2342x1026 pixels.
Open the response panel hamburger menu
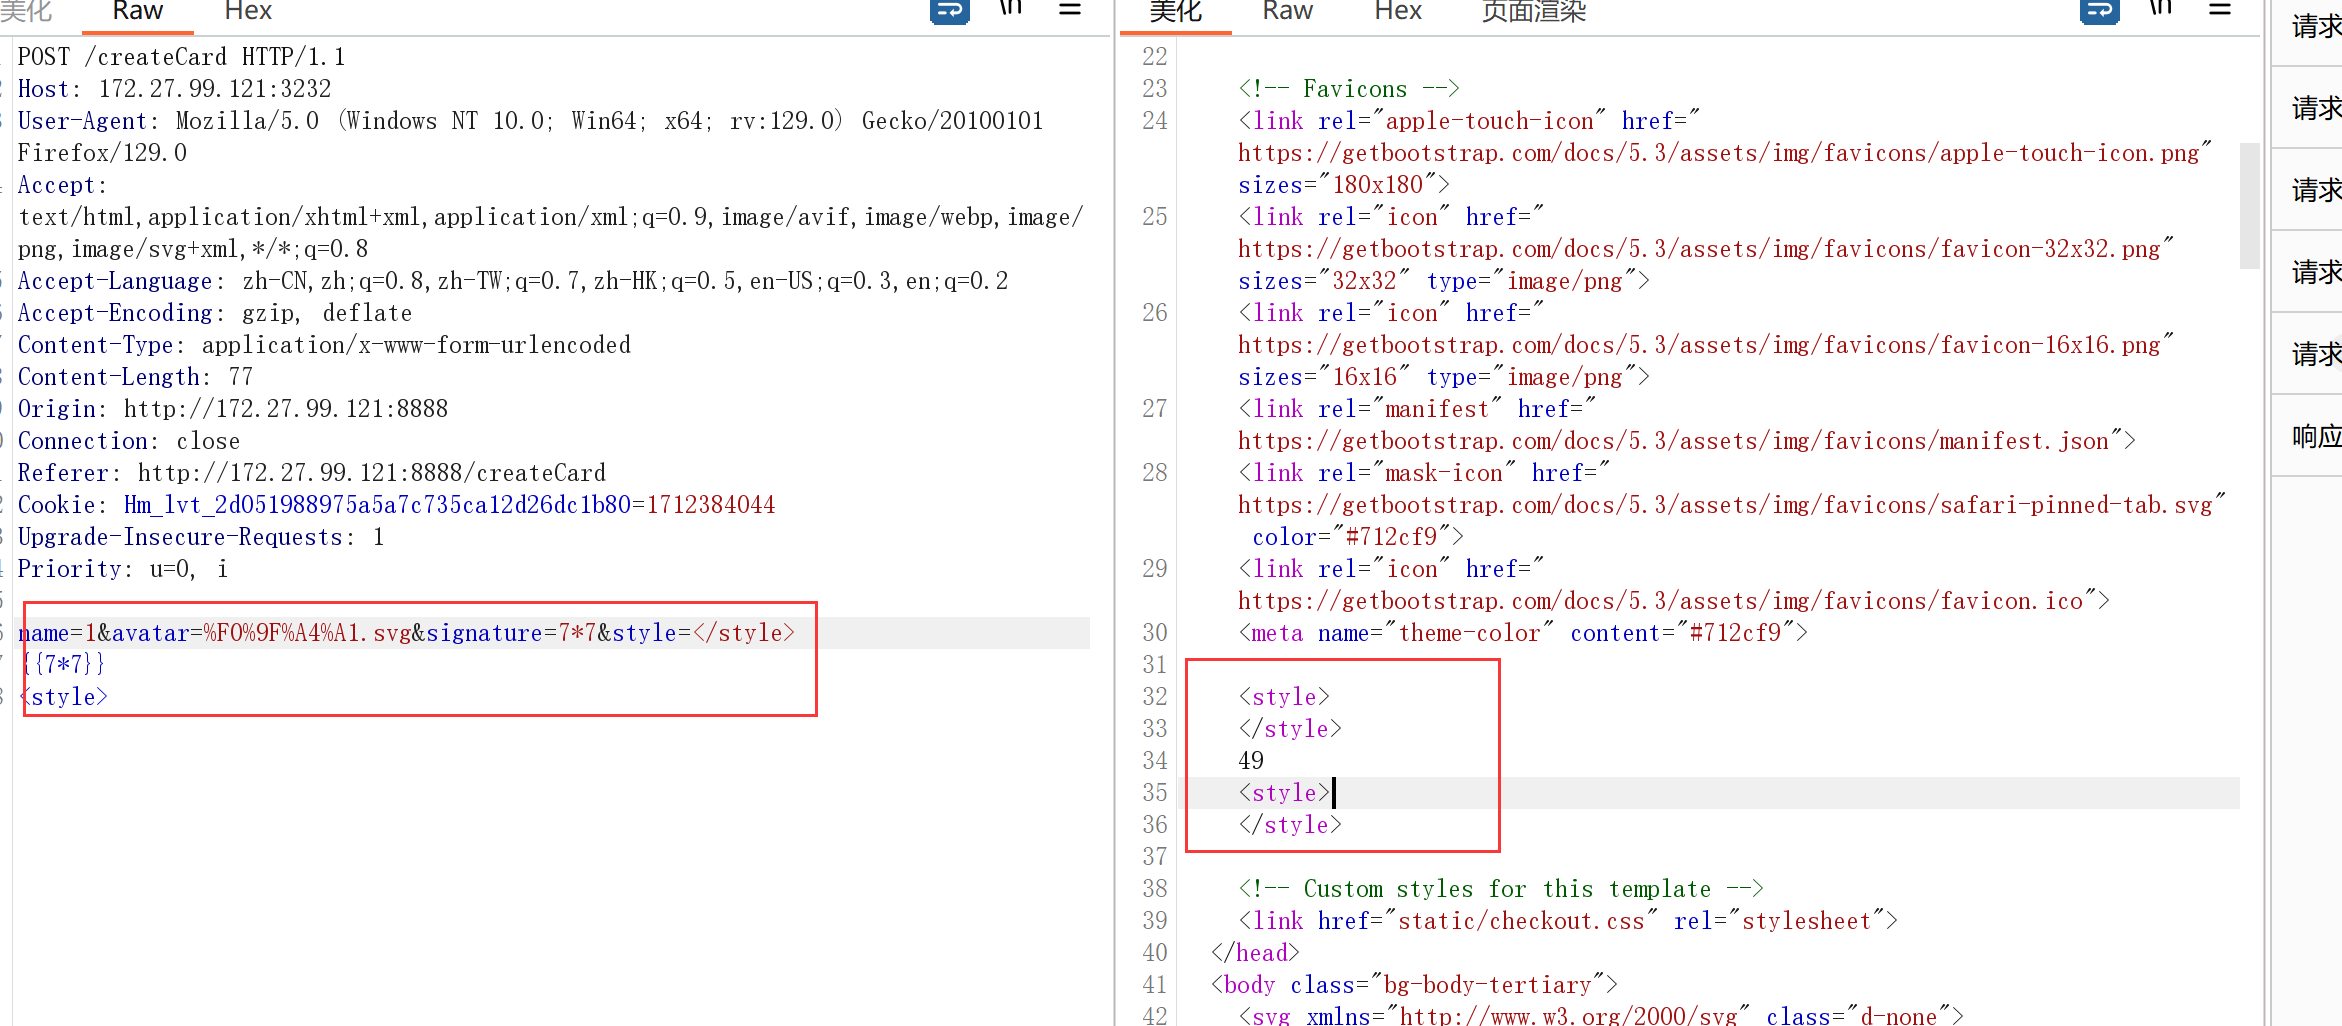2220,10
